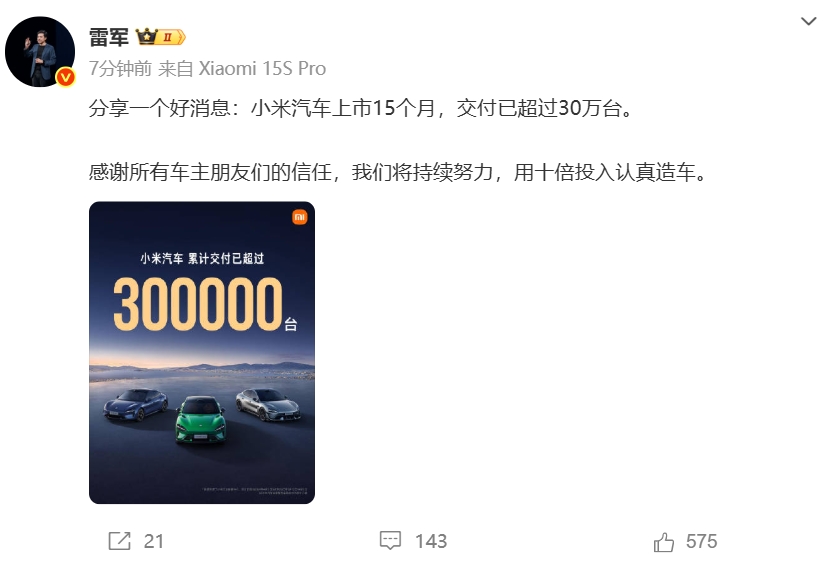Like the post with thumbs-up icon
The width and height of the screenshot is (837, 564).
pos(664,542)
